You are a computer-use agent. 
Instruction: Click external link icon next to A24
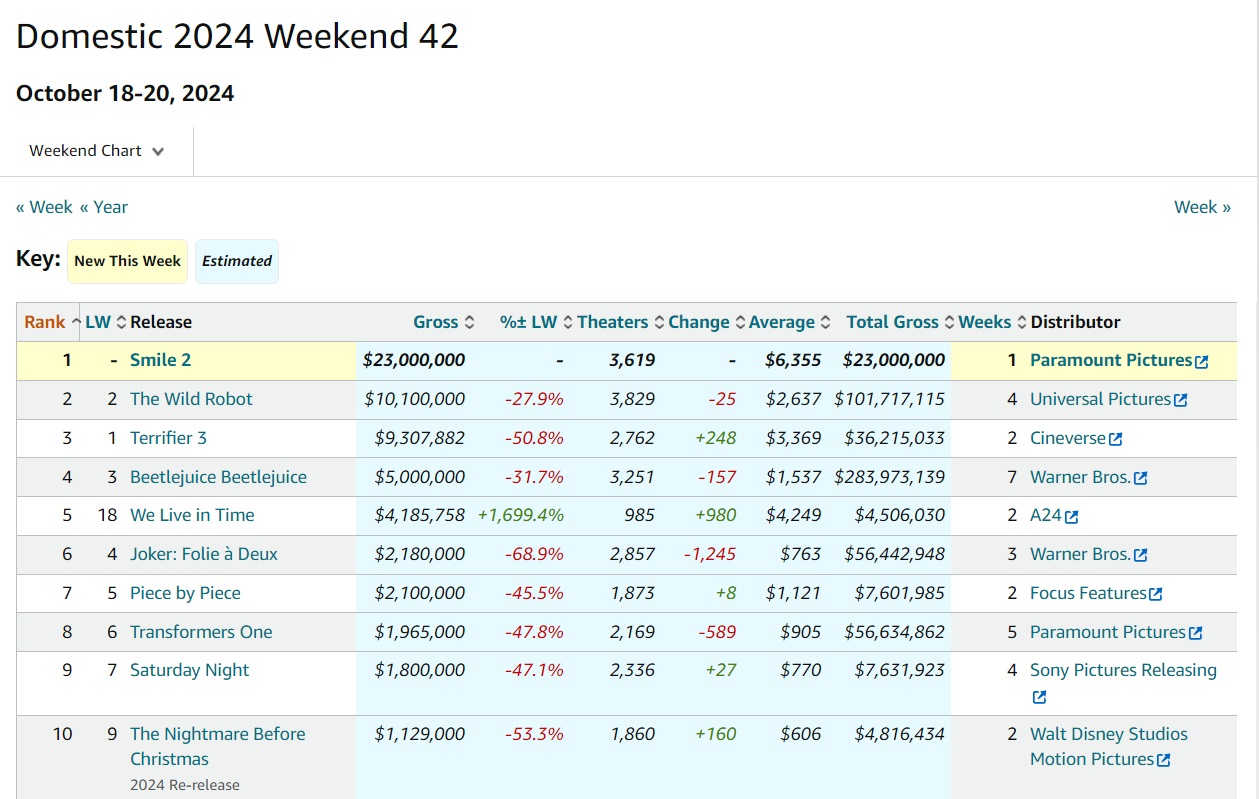[x=1072, y=517]
